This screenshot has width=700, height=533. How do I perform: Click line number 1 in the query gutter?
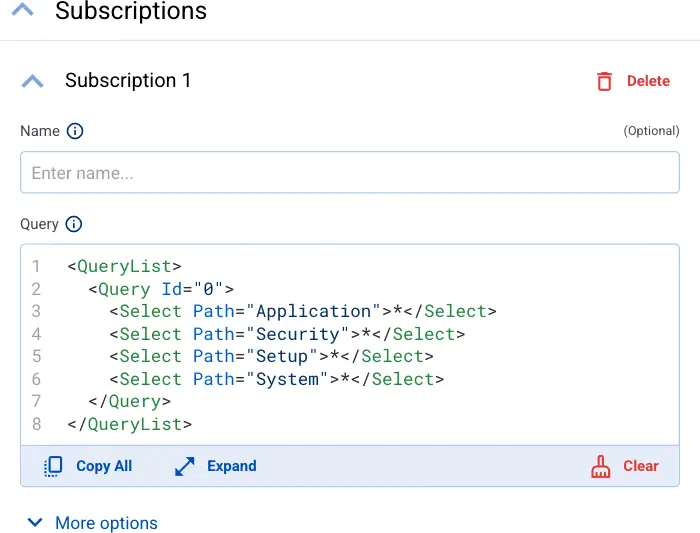(x=36, y=266)
